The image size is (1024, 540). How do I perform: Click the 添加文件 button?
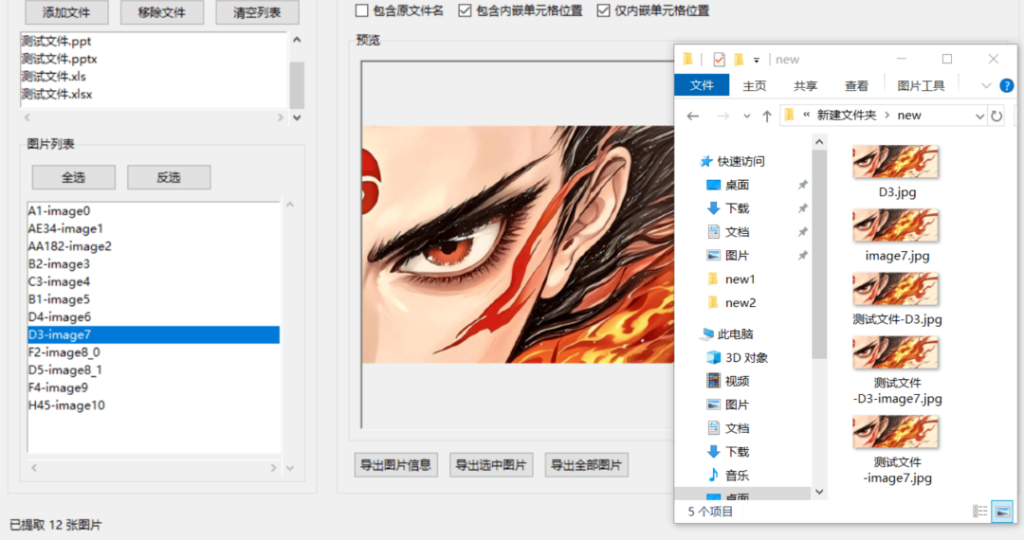click(67, 12)
